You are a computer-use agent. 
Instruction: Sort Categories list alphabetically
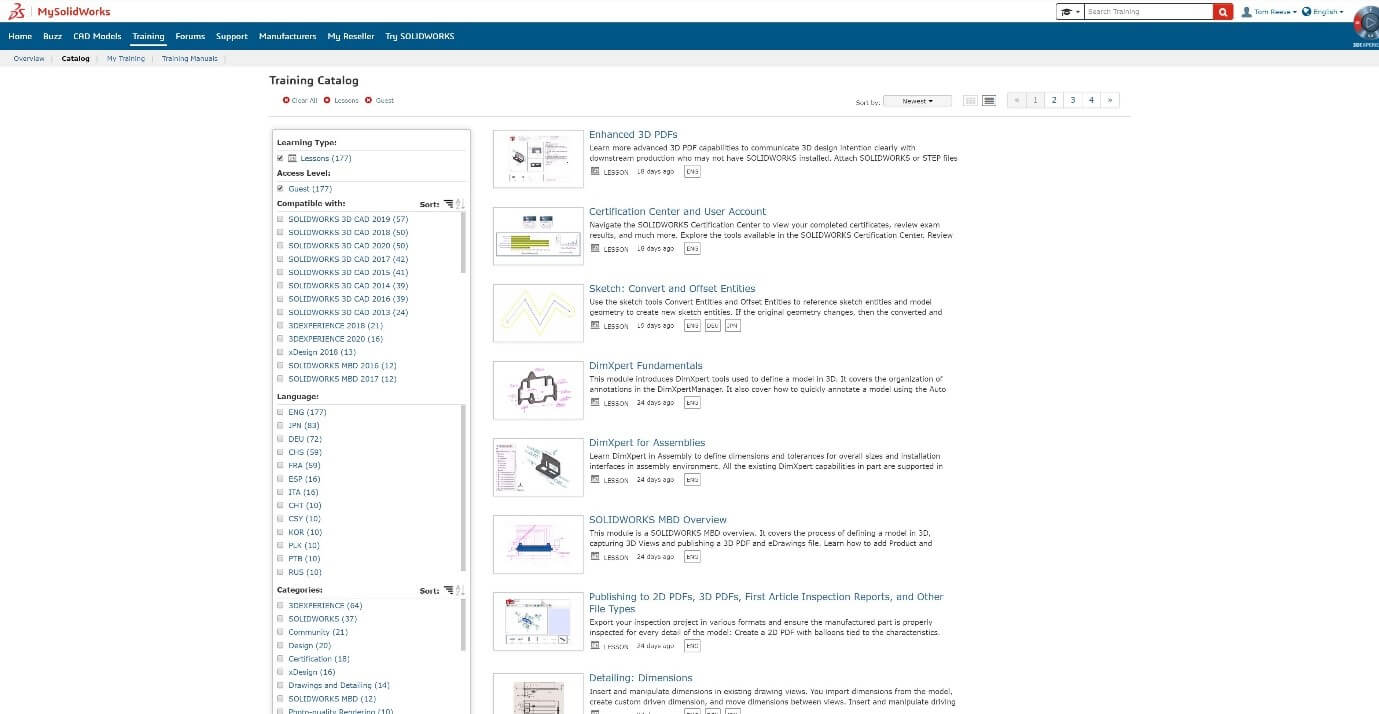click(460, 591)
